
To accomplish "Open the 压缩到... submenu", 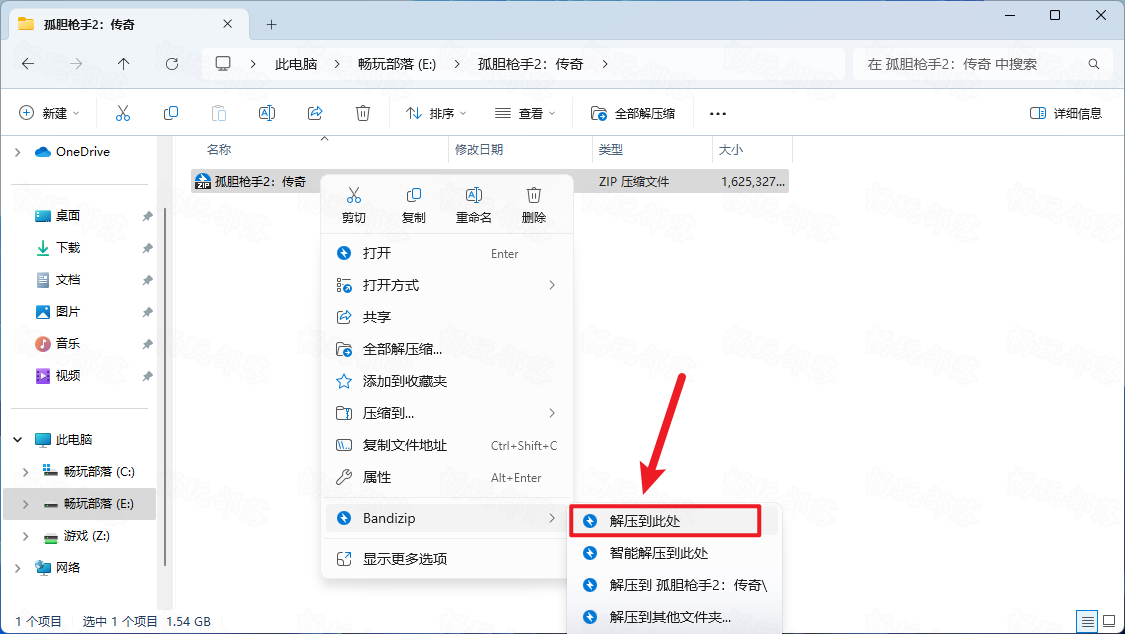I will pyautogui.click(x=447, y=413).
